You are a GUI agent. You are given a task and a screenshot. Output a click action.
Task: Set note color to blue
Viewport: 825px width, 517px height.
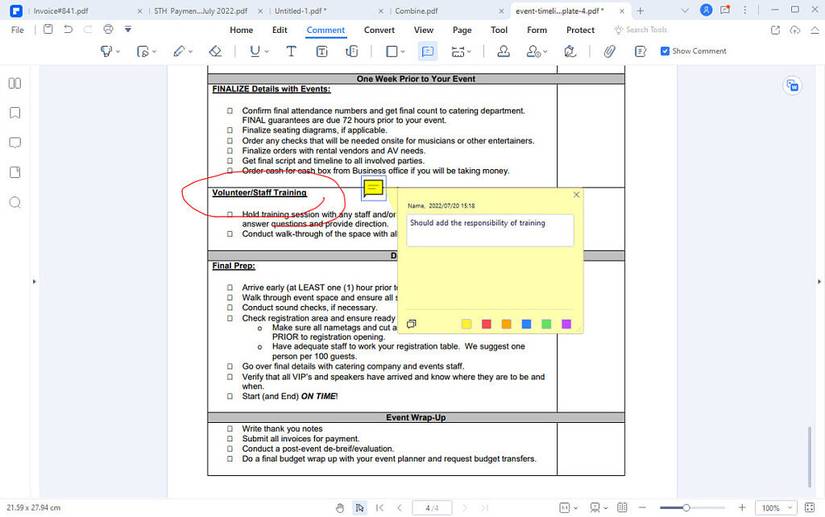click(526, 324)
